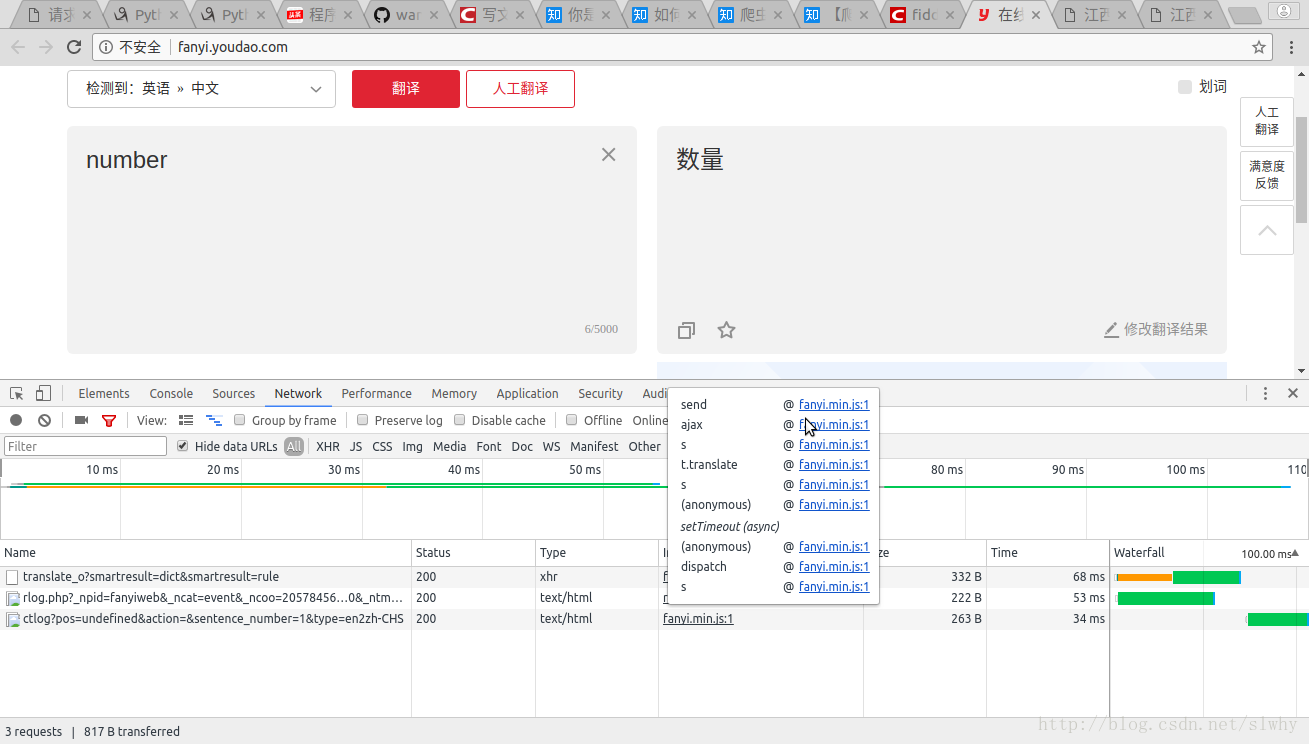Enable Preserve log
Screen dimensions: 1309x744
click(362, 420)
